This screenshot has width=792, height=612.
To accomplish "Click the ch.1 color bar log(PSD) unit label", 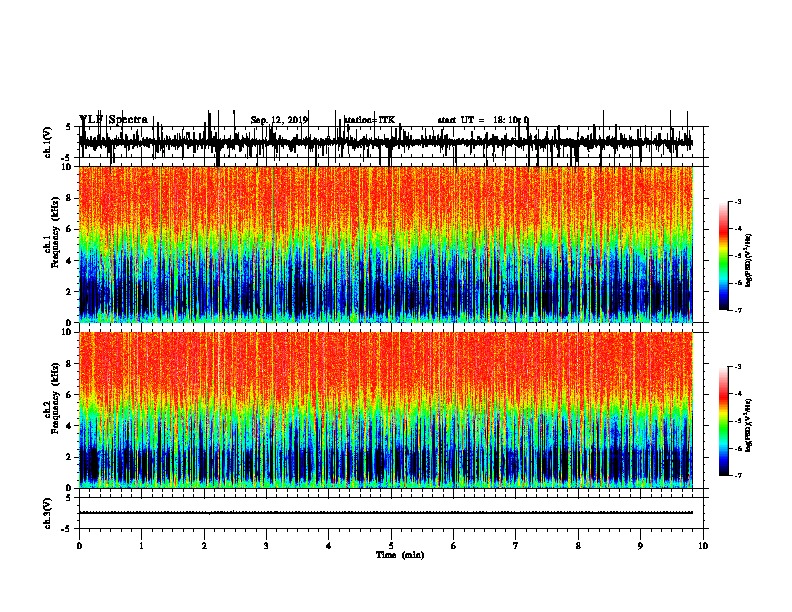I will click(x=749, y=260).
